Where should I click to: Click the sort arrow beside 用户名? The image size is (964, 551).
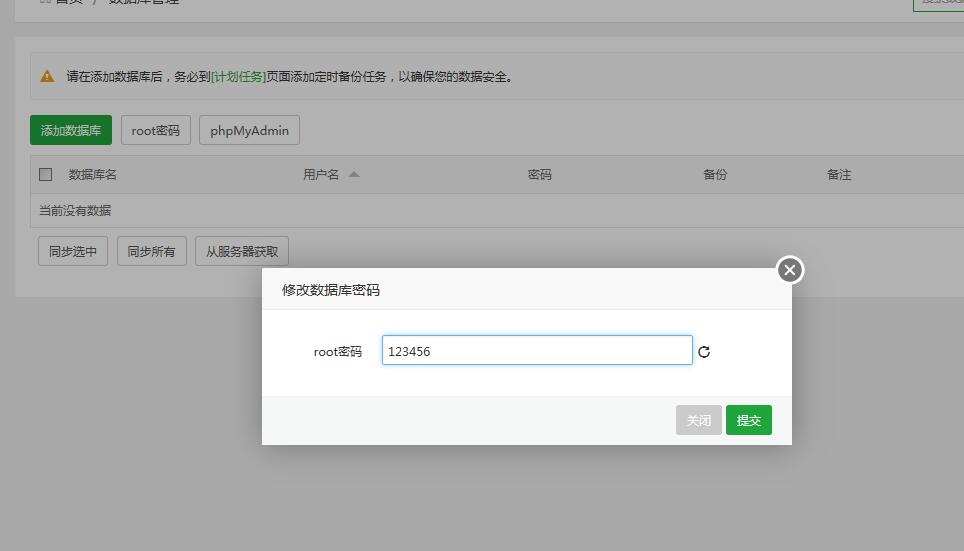[354, 174]
